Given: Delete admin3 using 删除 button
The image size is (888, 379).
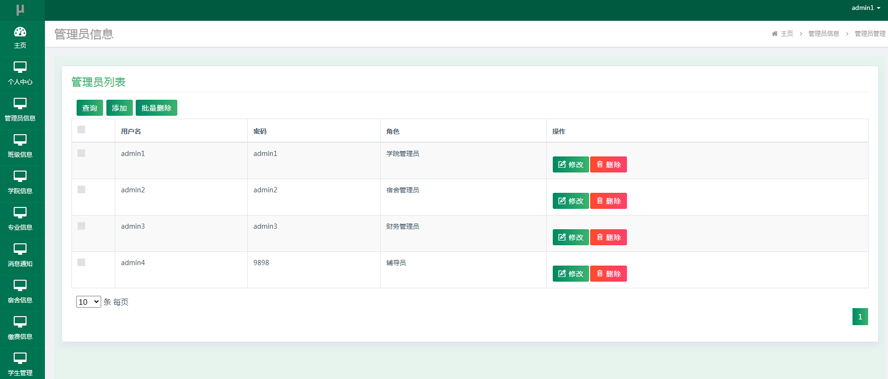Looking at the screenshot, I should coord(608,237).
